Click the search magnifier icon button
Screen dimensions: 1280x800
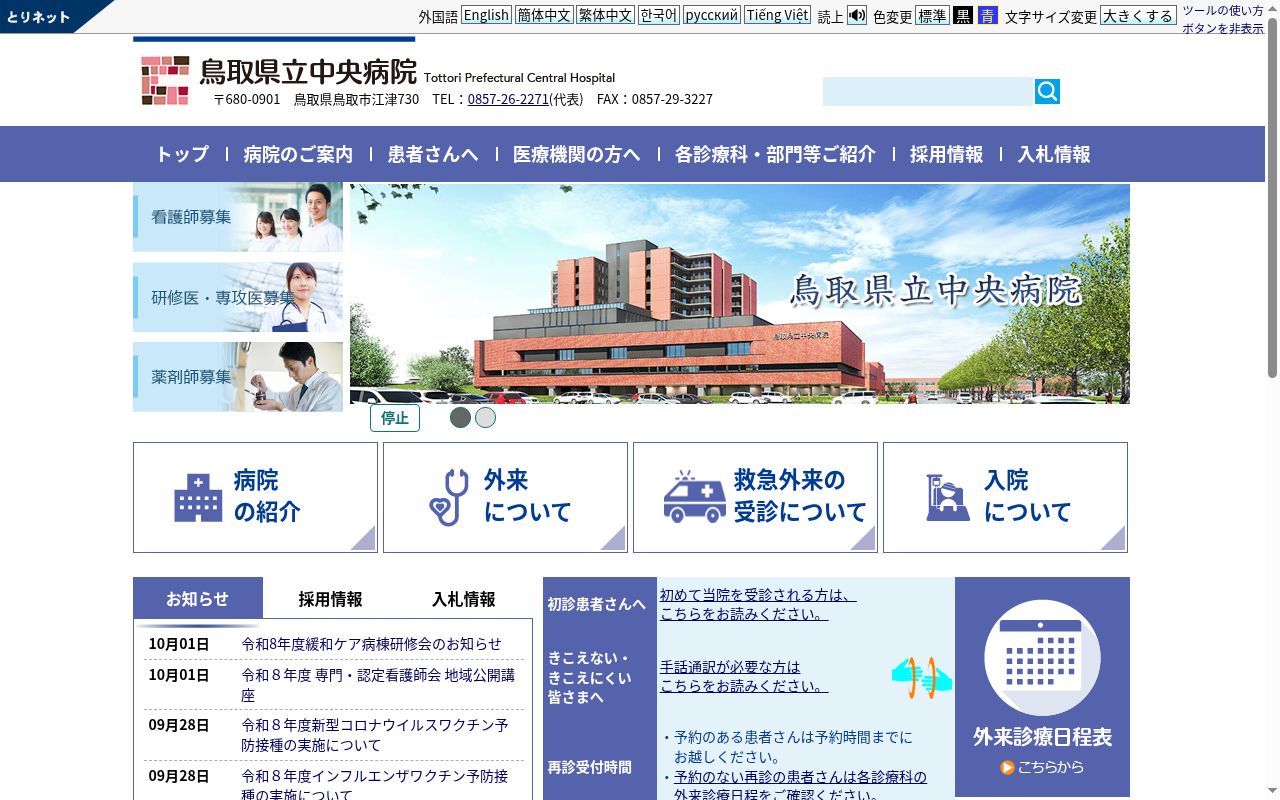click(1047, 92)
